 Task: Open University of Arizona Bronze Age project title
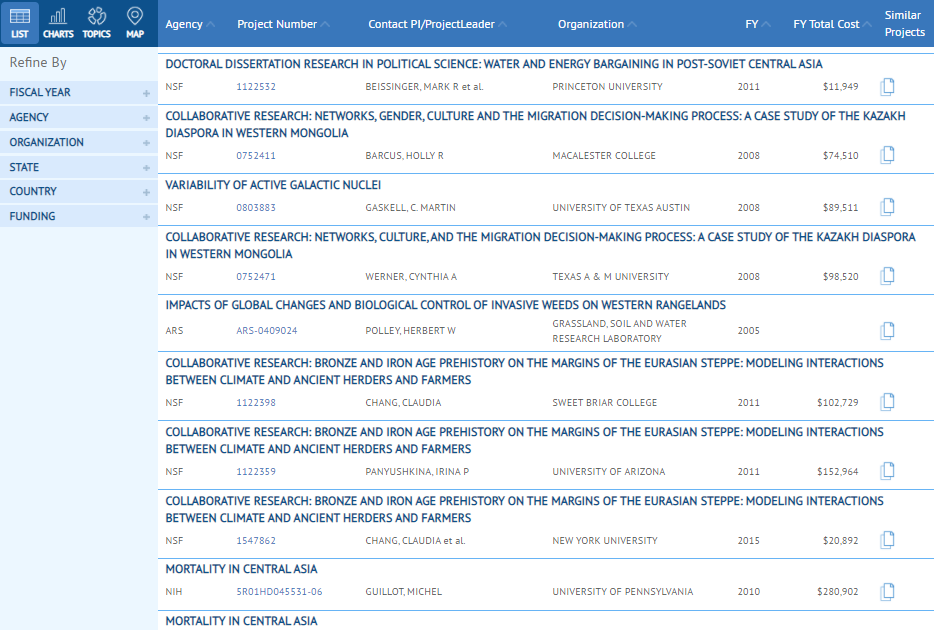point(524,441)
